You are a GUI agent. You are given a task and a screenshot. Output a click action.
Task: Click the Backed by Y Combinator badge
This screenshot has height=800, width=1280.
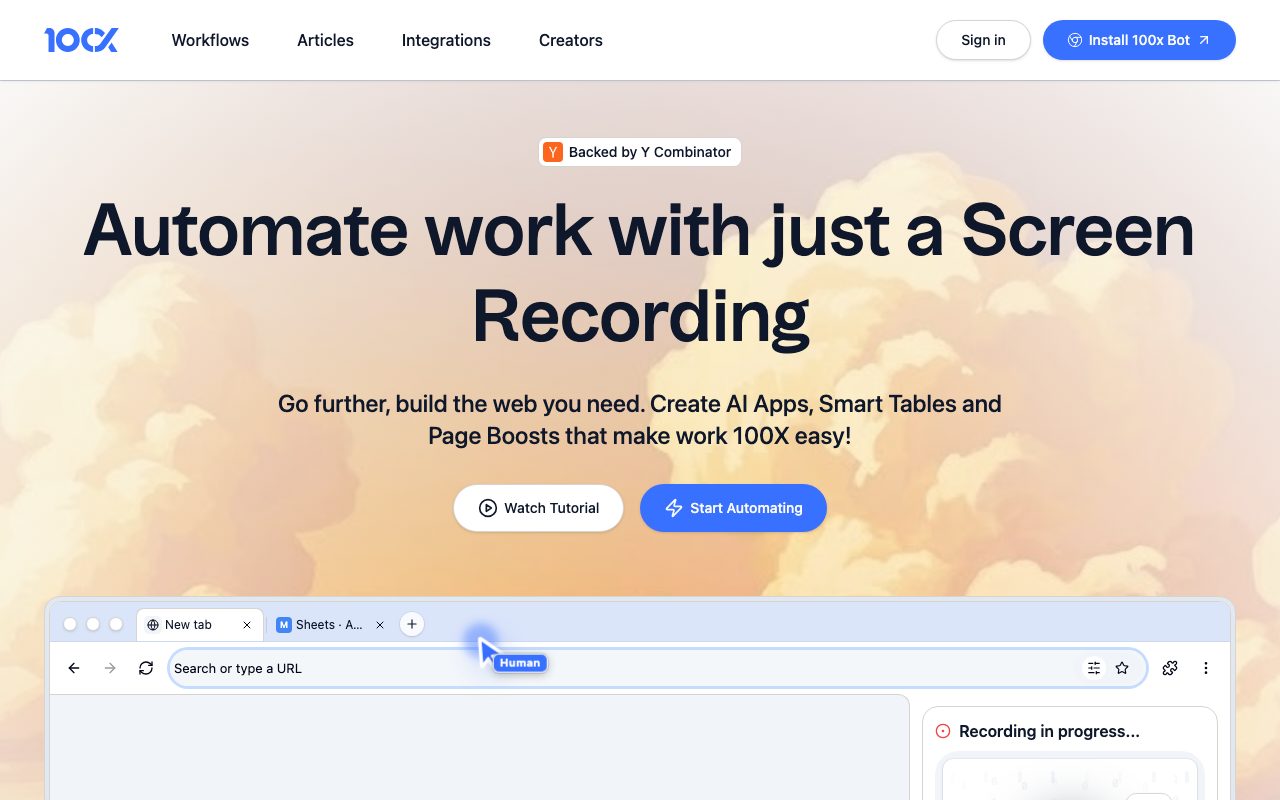click(x=640, y=152)
